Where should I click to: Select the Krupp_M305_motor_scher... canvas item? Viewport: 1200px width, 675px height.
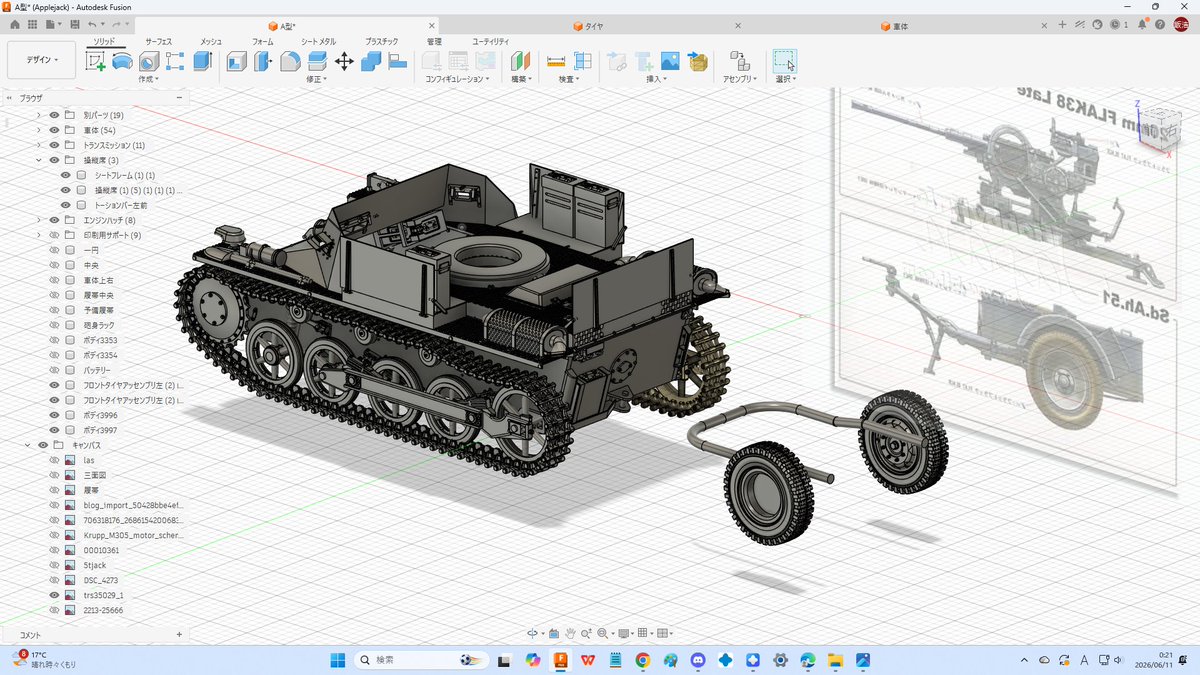coord(132,535)
